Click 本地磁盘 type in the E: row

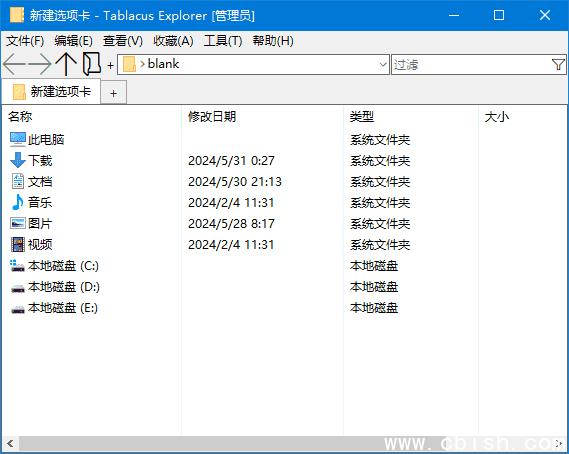(374, 308)
